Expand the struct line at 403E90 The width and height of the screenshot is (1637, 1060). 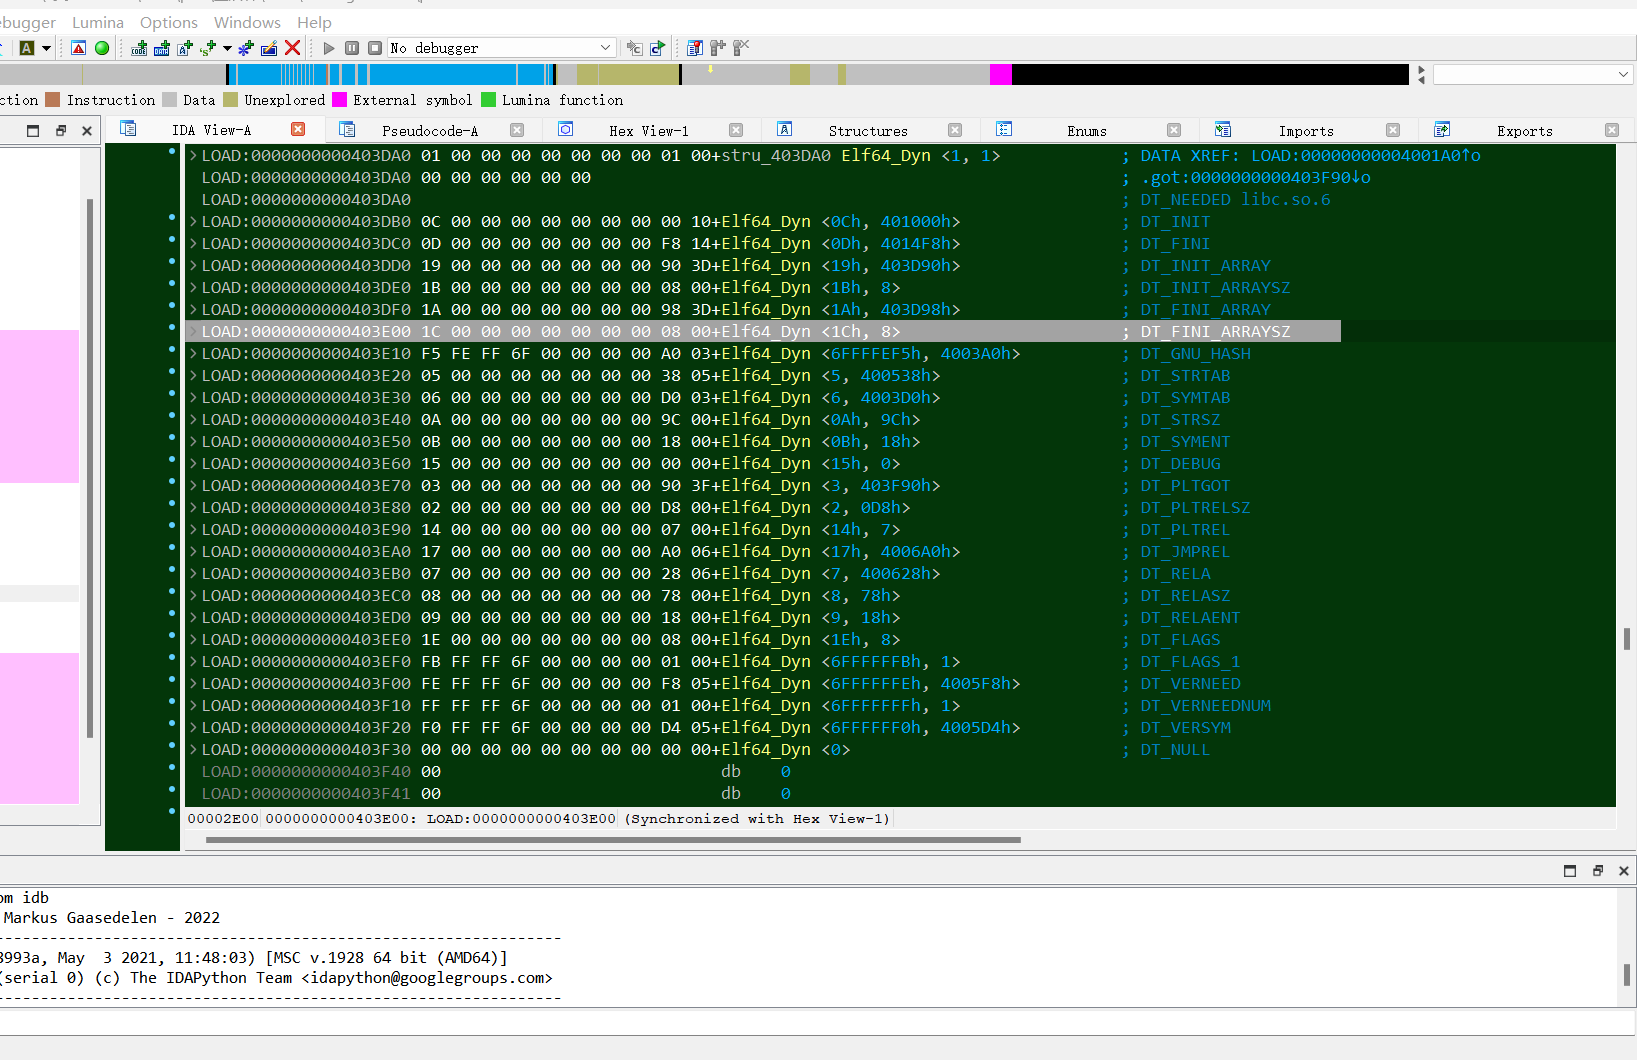click(x=194, y=529)
